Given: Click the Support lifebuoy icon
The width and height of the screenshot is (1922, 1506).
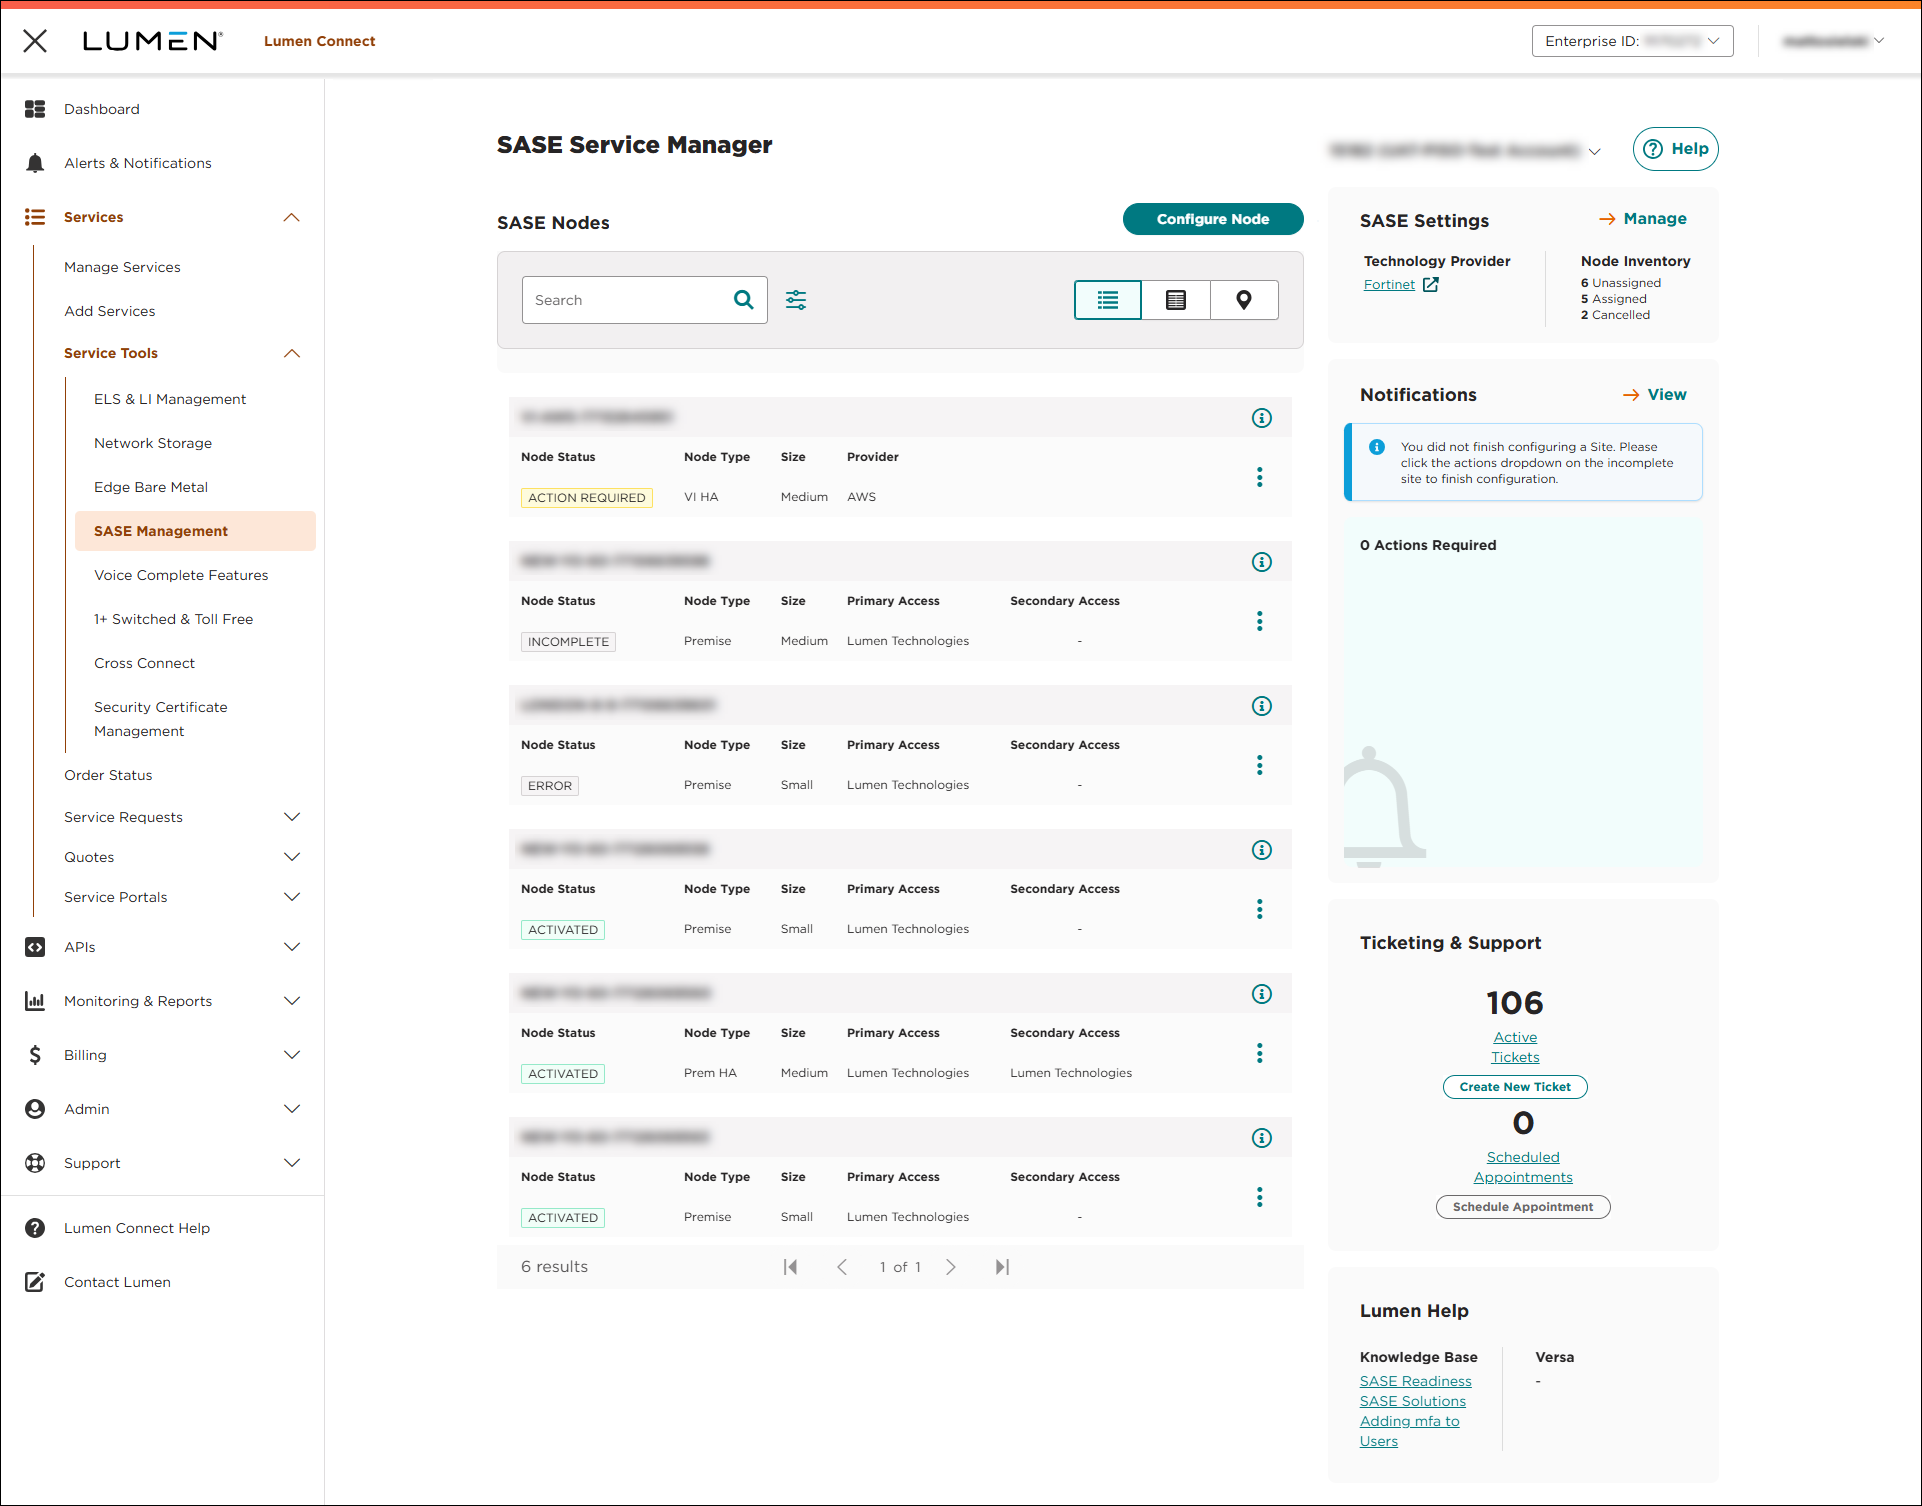Looking at the screenshot, I should coord(35,1163).
